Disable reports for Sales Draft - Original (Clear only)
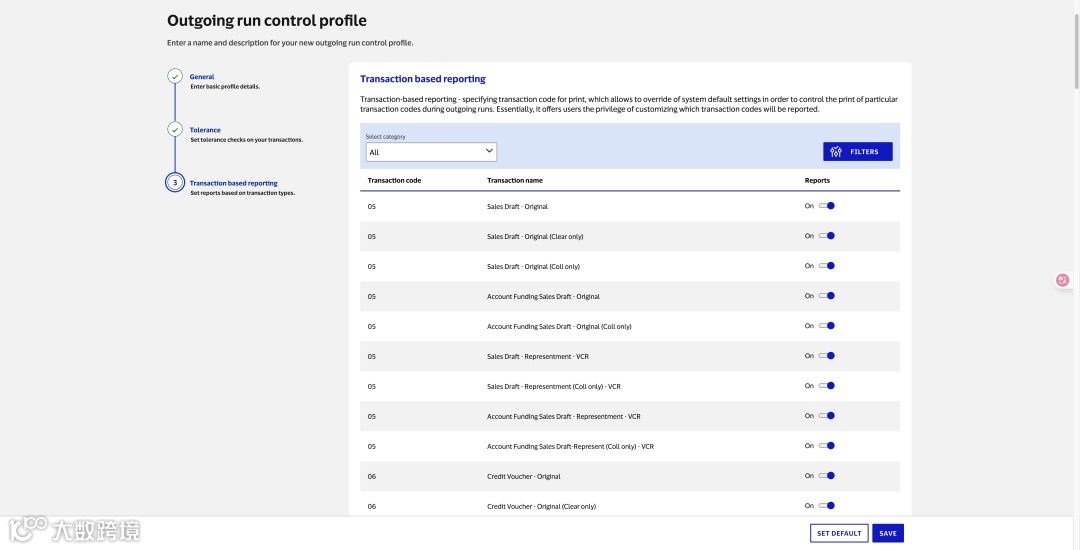Screen dimensions: 1080x550 (x=827, y=236)
